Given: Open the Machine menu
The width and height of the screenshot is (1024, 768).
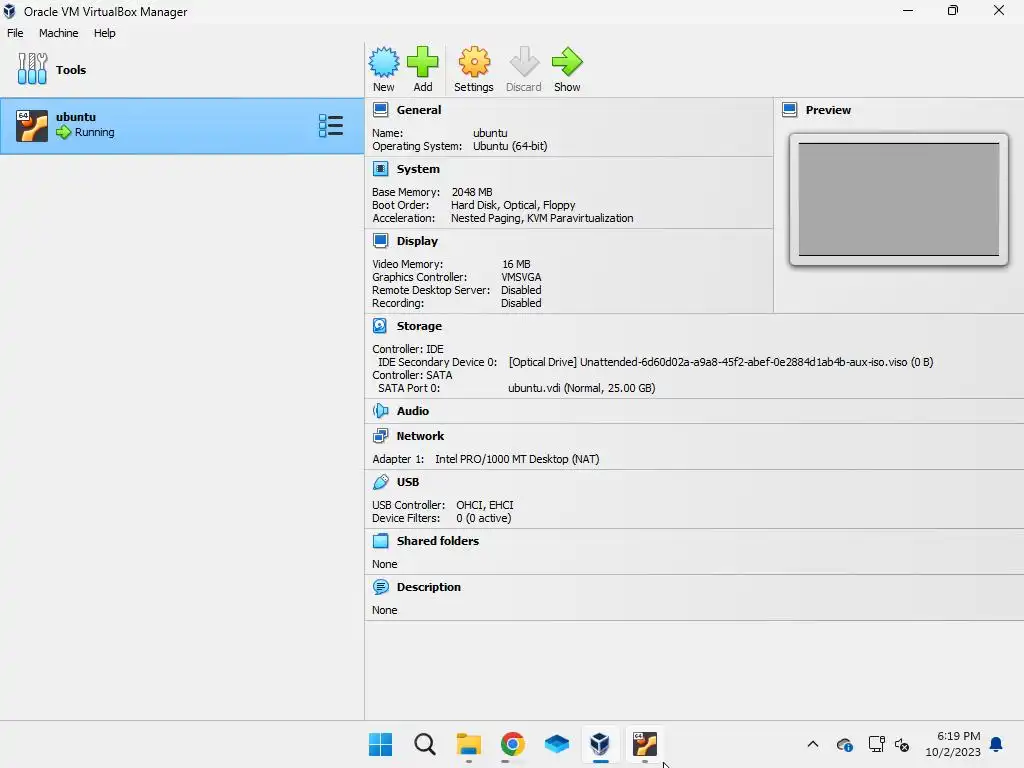Looking at the screenshot, I should coord(58,33).
